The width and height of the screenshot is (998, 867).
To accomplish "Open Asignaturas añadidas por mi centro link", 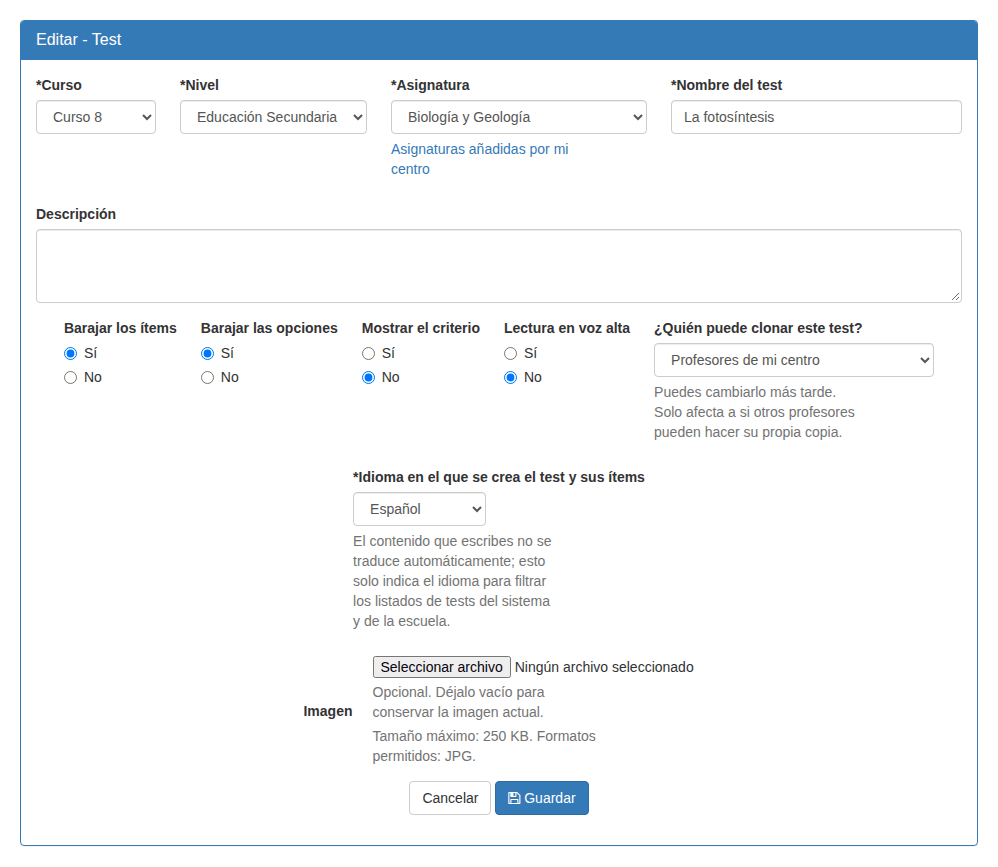I will pyautogui.click(x=479, y=159).
